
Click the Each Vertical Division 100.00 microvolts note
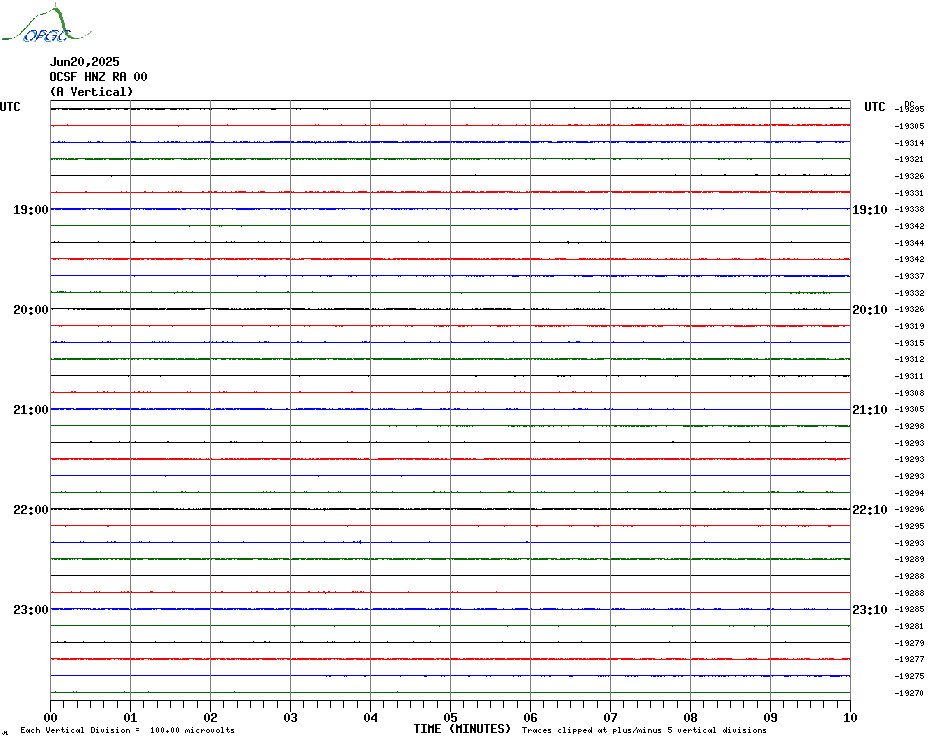(128, 730)
